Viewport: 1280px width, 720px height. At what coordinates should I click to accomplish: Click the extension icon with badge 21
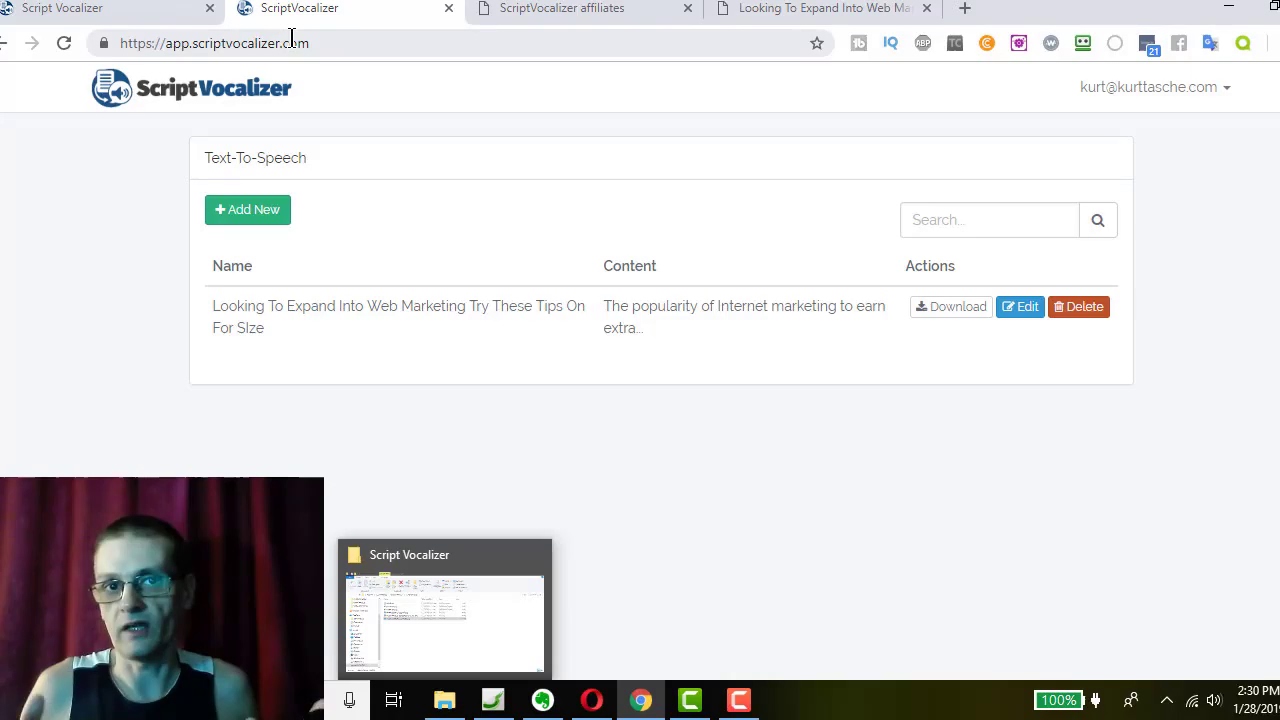pos(1148,45)
